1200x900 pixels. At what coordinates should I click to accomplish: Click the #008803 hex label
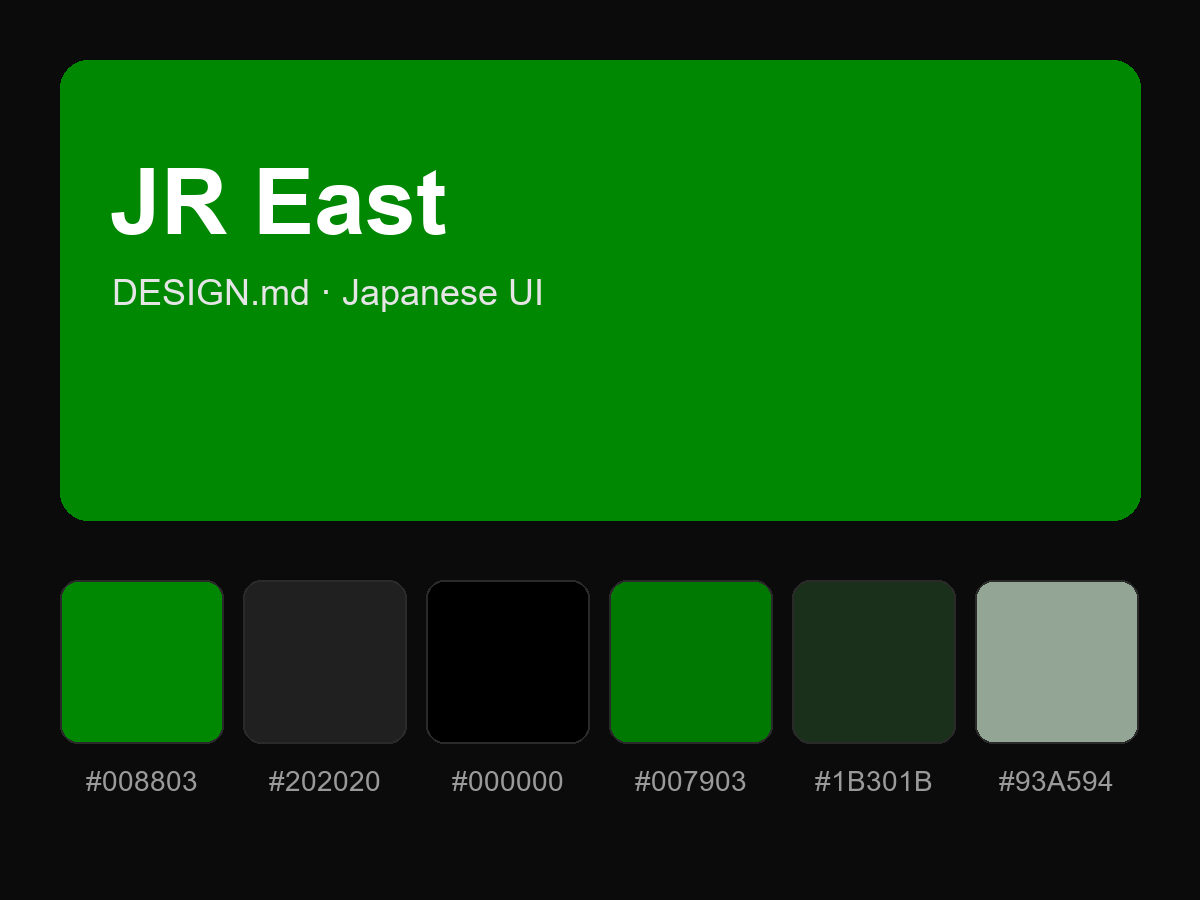click(142, 782)
